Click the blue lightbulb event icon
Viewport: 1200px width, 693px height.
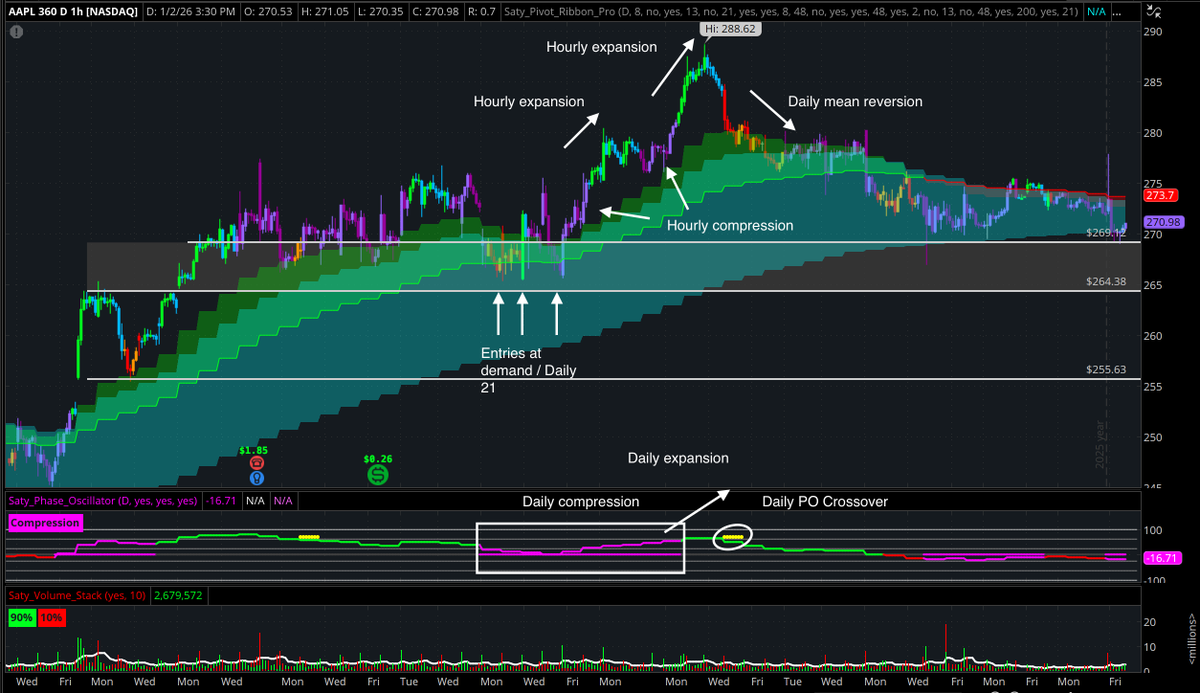pos(257,478)
